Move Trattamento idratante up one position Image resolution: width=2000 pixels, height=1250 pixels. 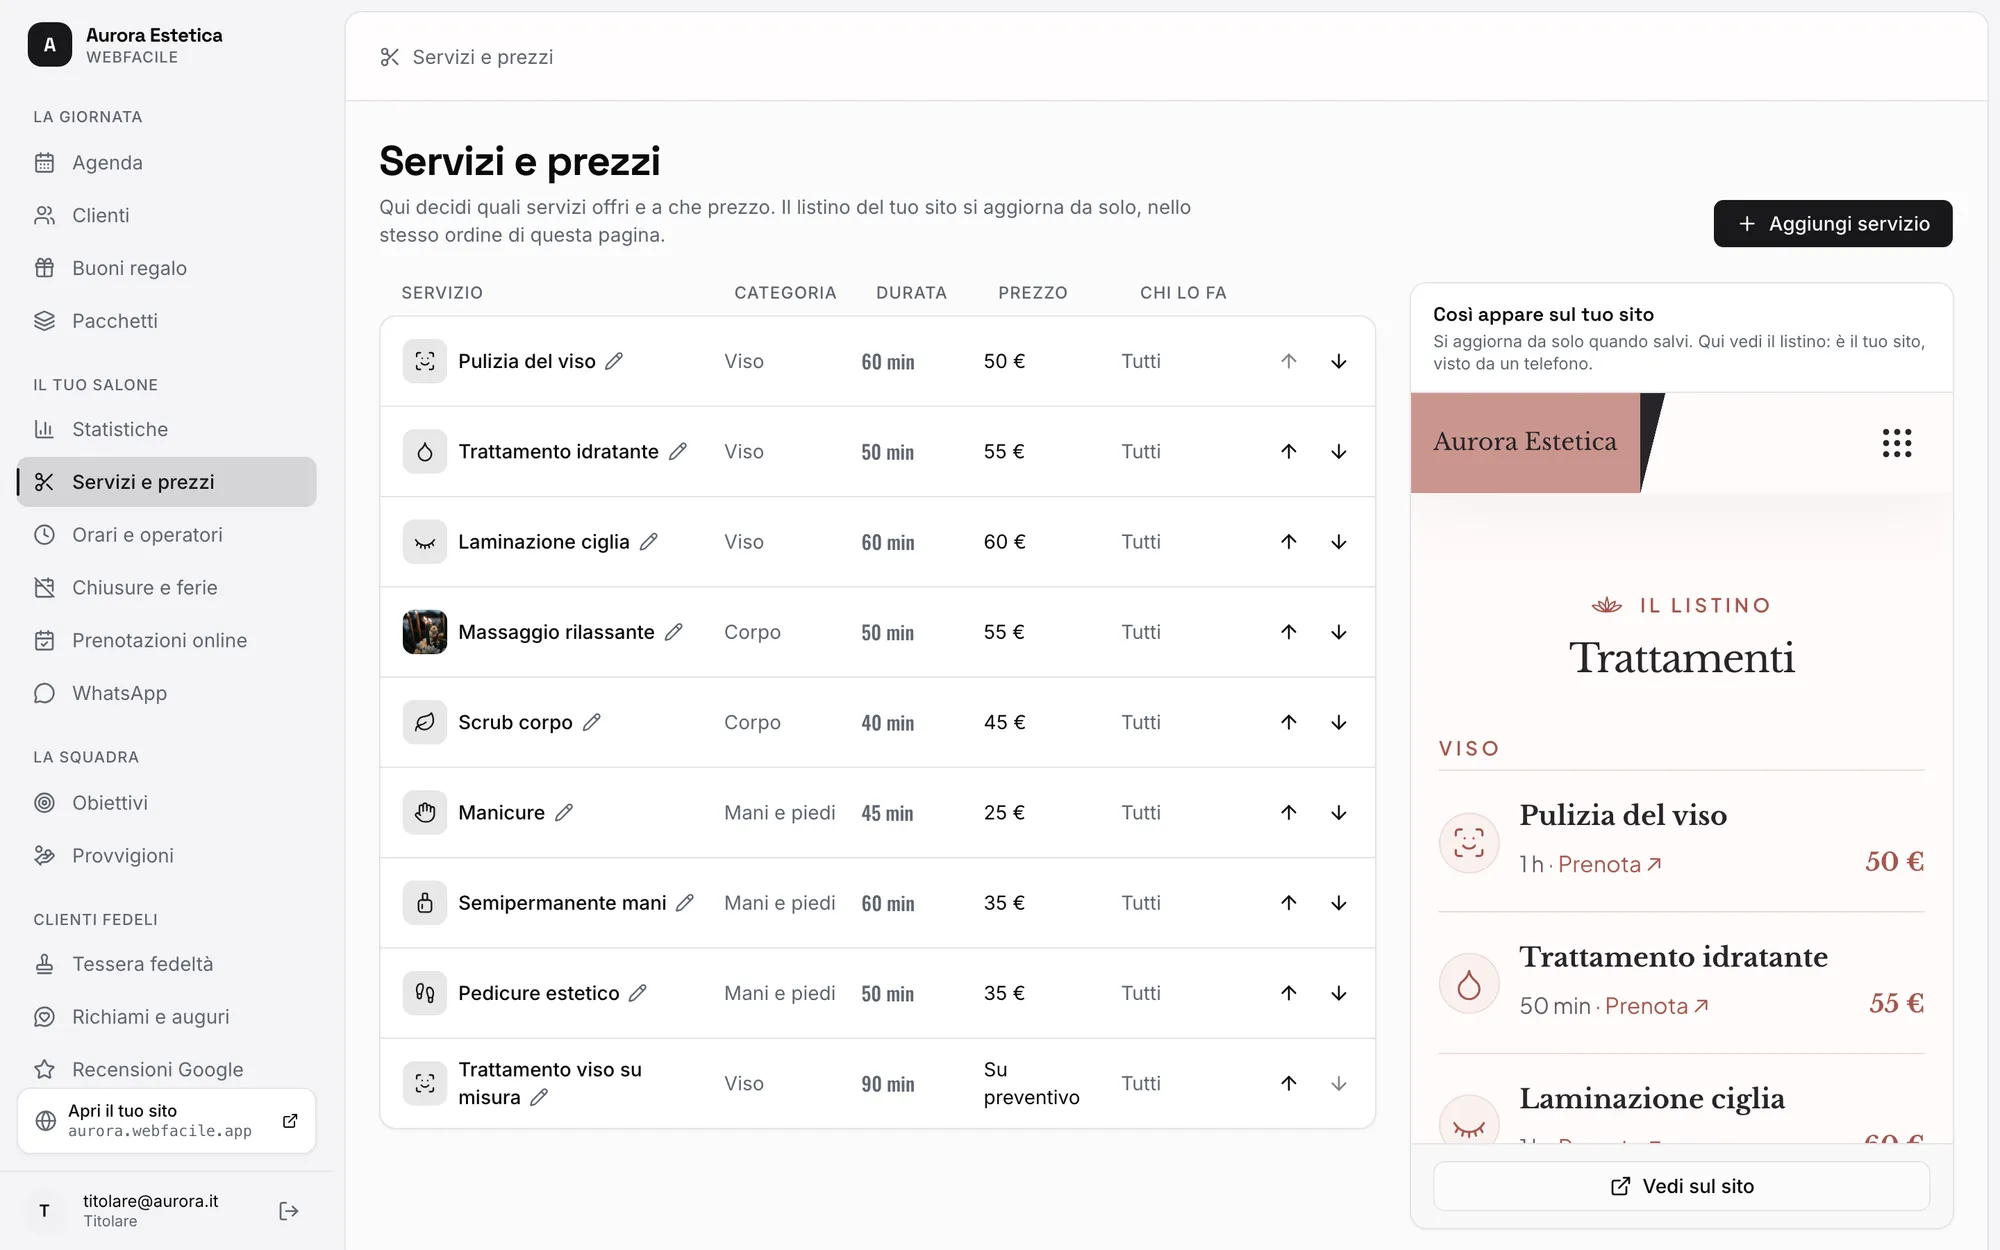1288,451
